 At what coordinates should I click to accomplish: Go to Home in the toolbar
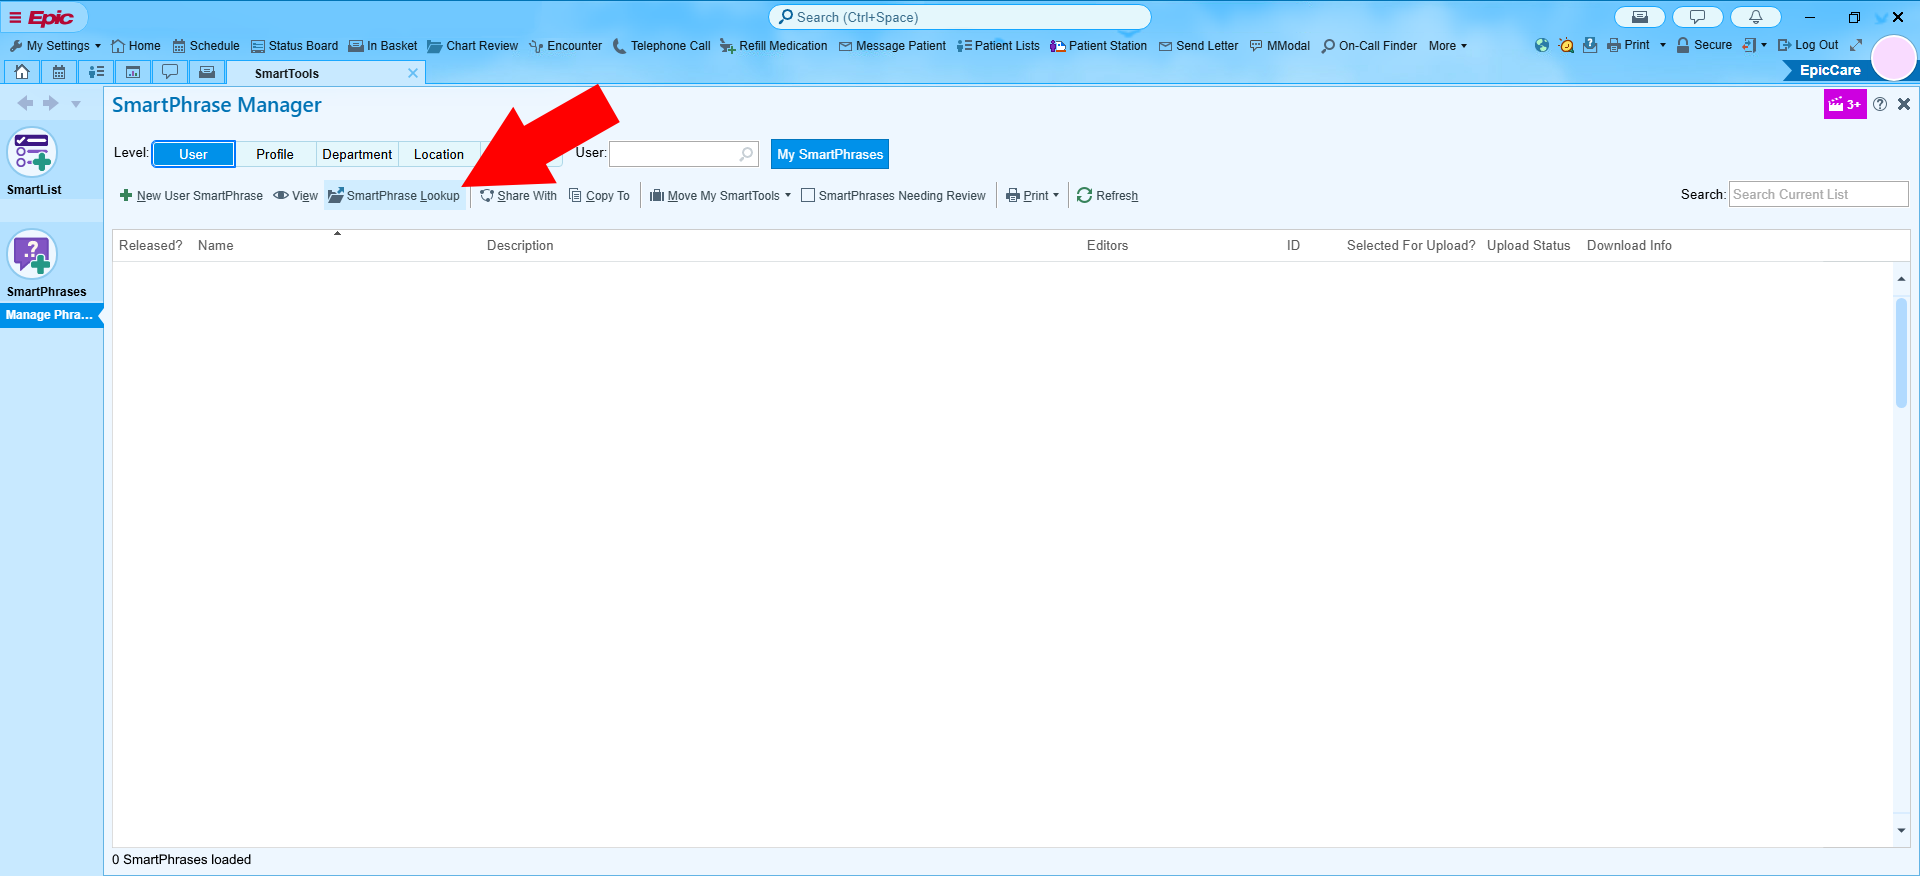(136, 46)
